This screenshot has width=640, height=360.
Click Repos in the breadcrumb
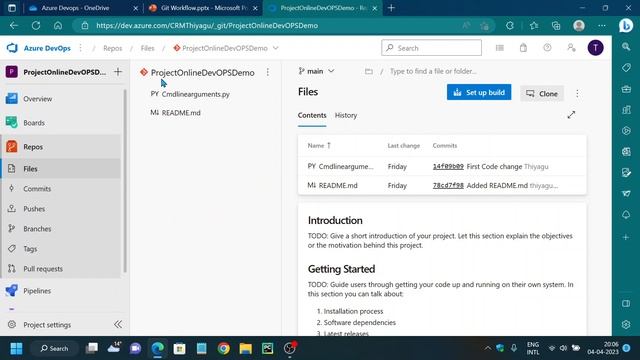113,48
